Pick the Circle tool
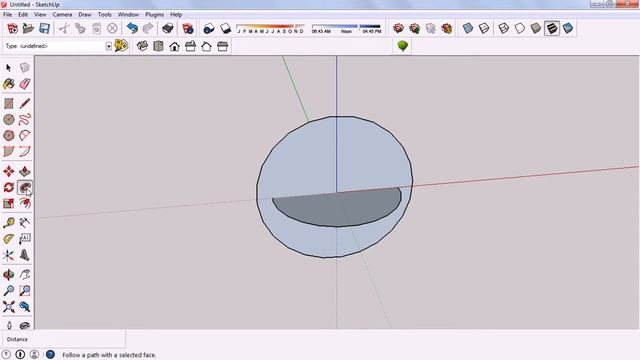This screenshot has width=640, height=360. click(9, 120)
